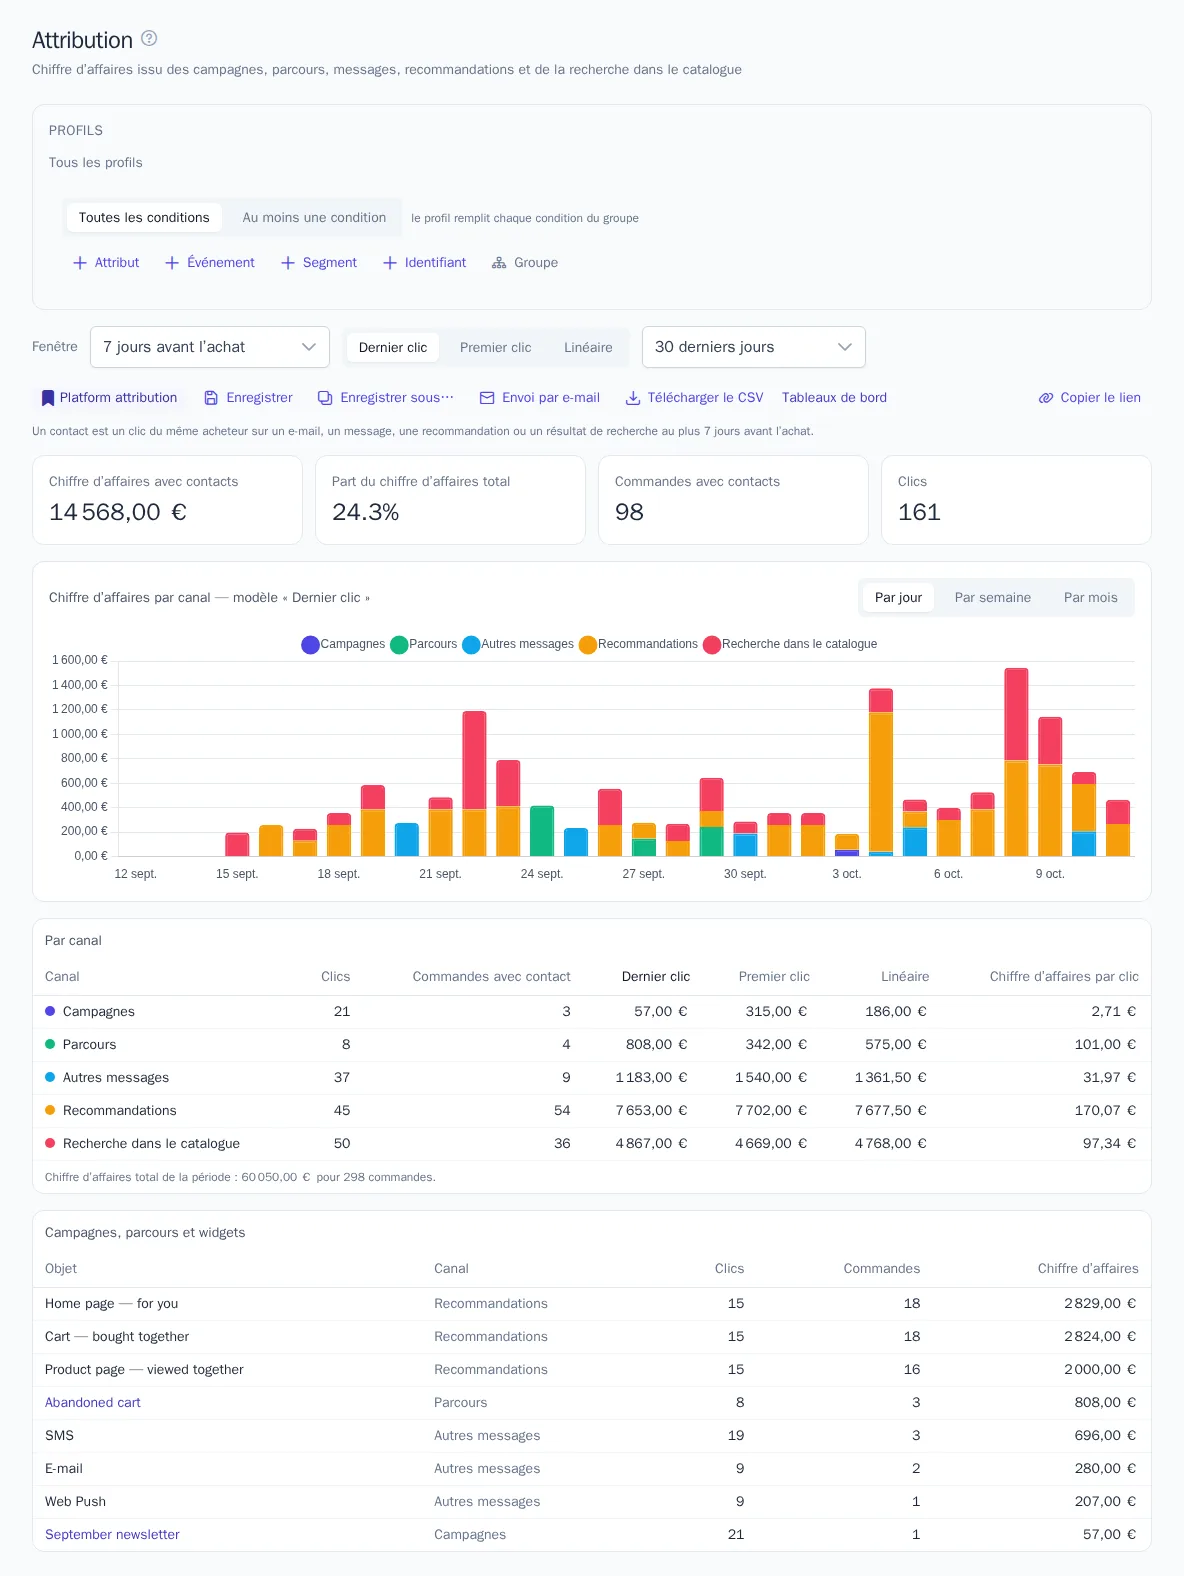Click the Clics column header in Par canal
The image size is (1184, 1576).
click(335, 977)
